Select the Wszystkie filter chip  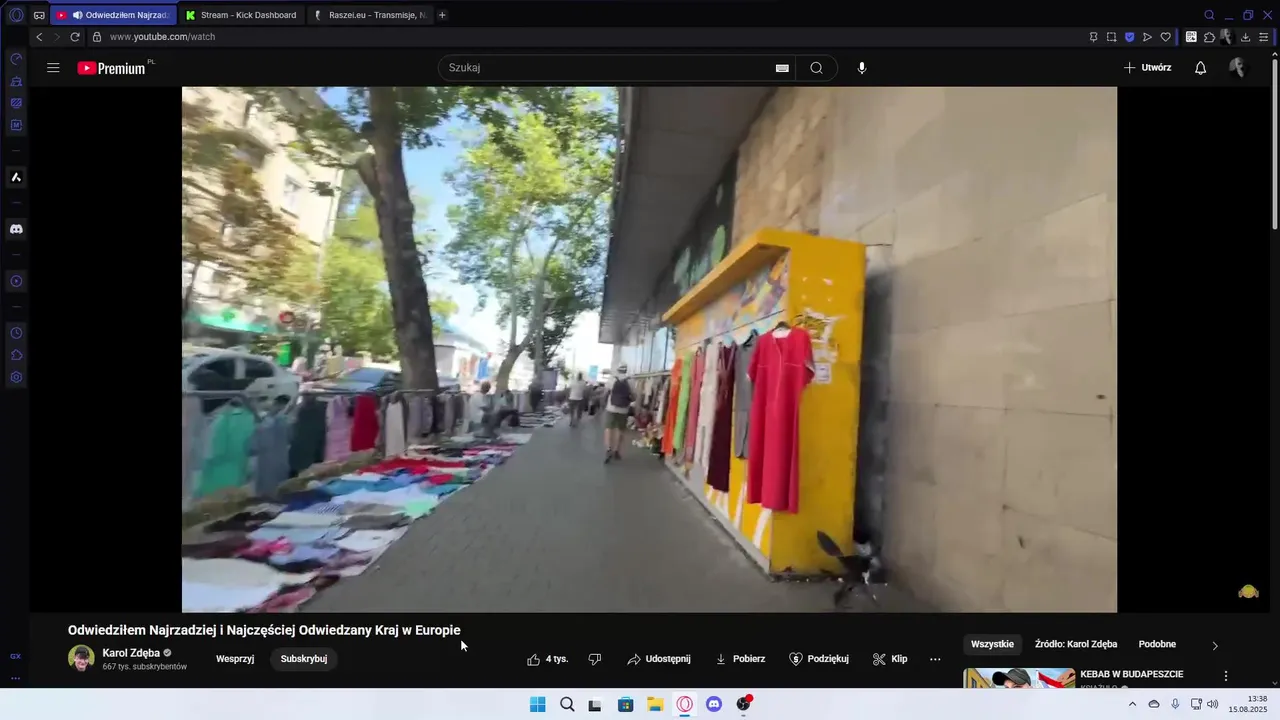click(992, 645)
